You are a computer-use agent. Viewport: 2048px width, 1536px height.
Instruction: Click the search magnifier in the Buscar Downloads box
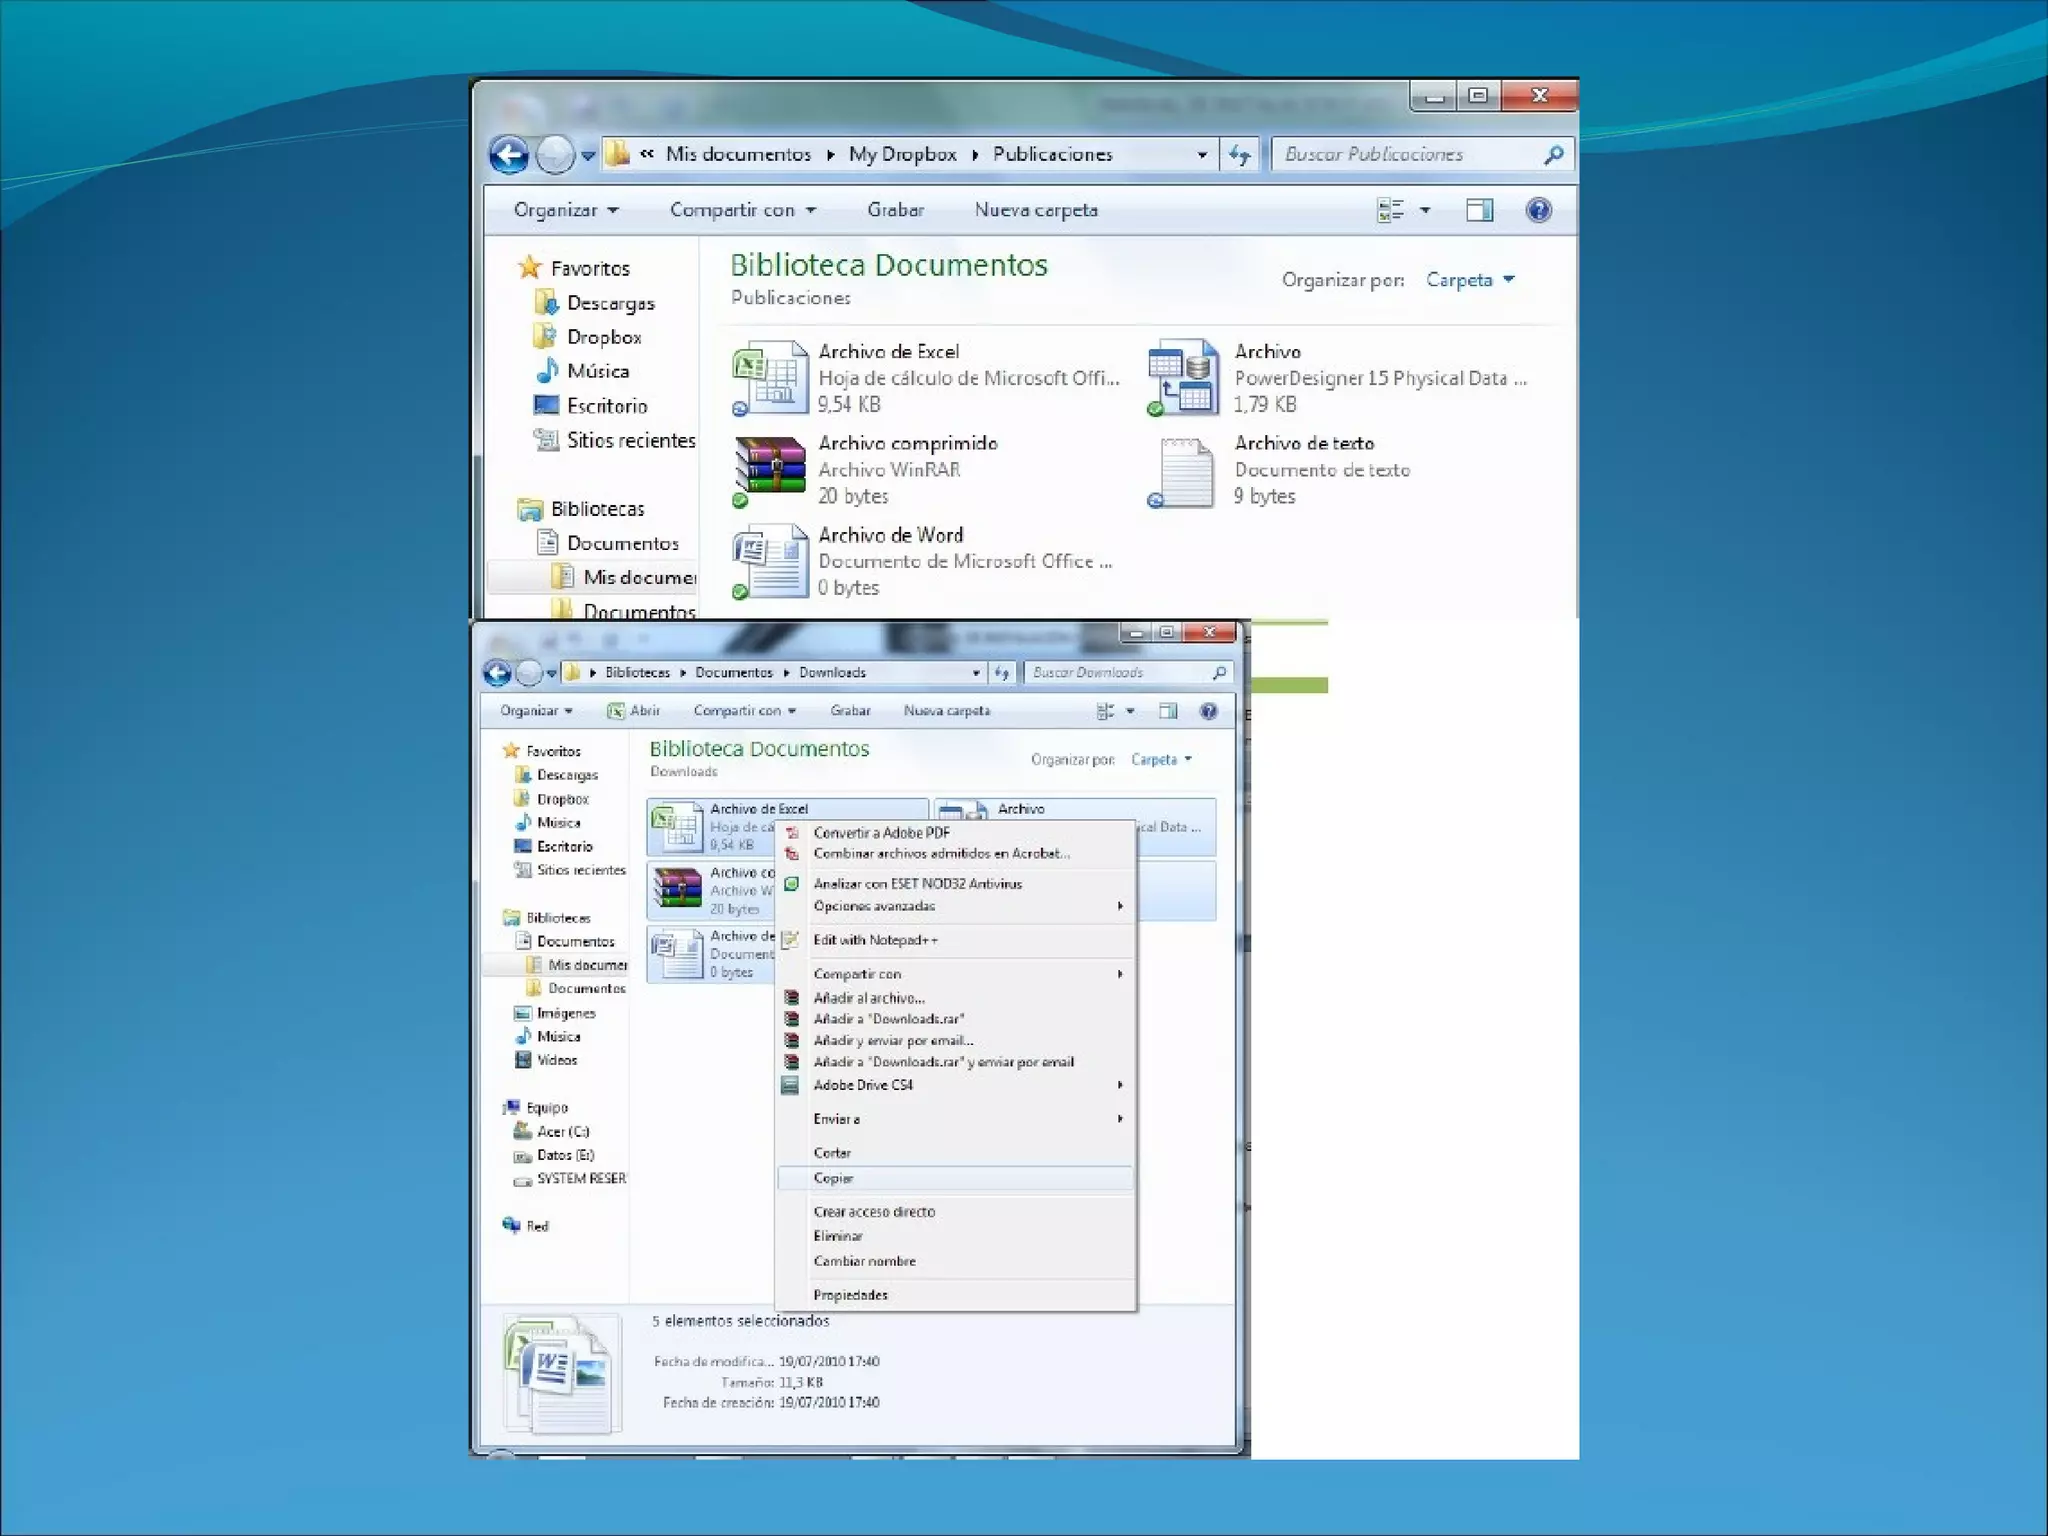1219,673
